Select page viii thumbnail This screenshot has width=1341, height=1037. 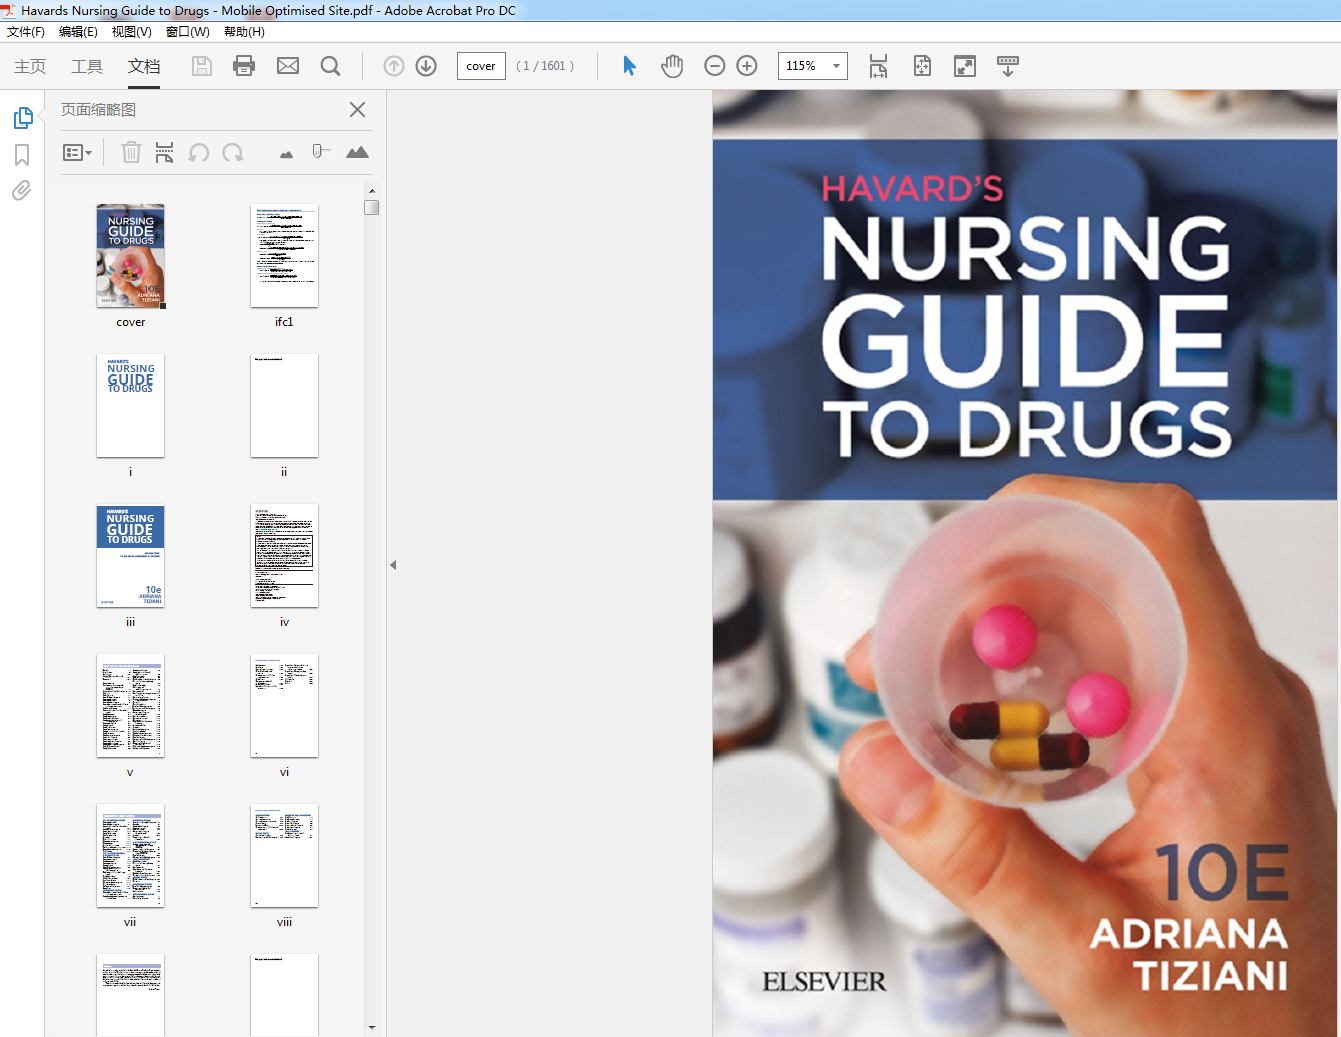click(284, 856)
